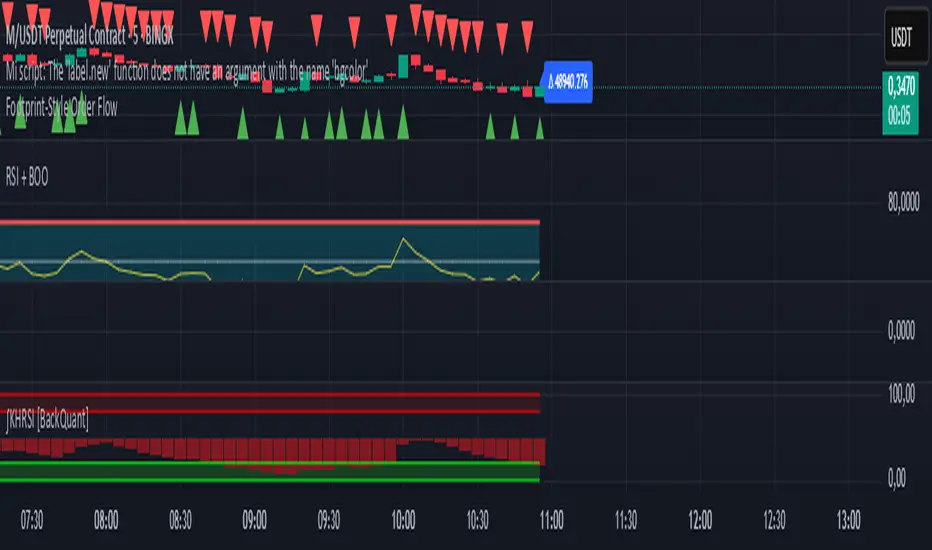Viewport: 932px width, 550px height.
Task: Click the rightmost green up-triangle buy marker
Action: [x=540, y=129]
